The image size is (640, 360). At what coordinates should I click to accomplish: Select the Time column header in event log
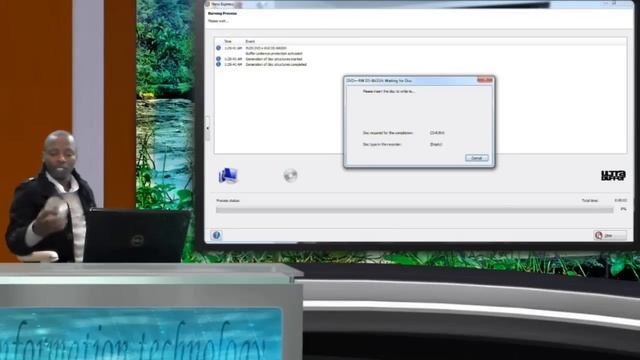tap(228, 42)
